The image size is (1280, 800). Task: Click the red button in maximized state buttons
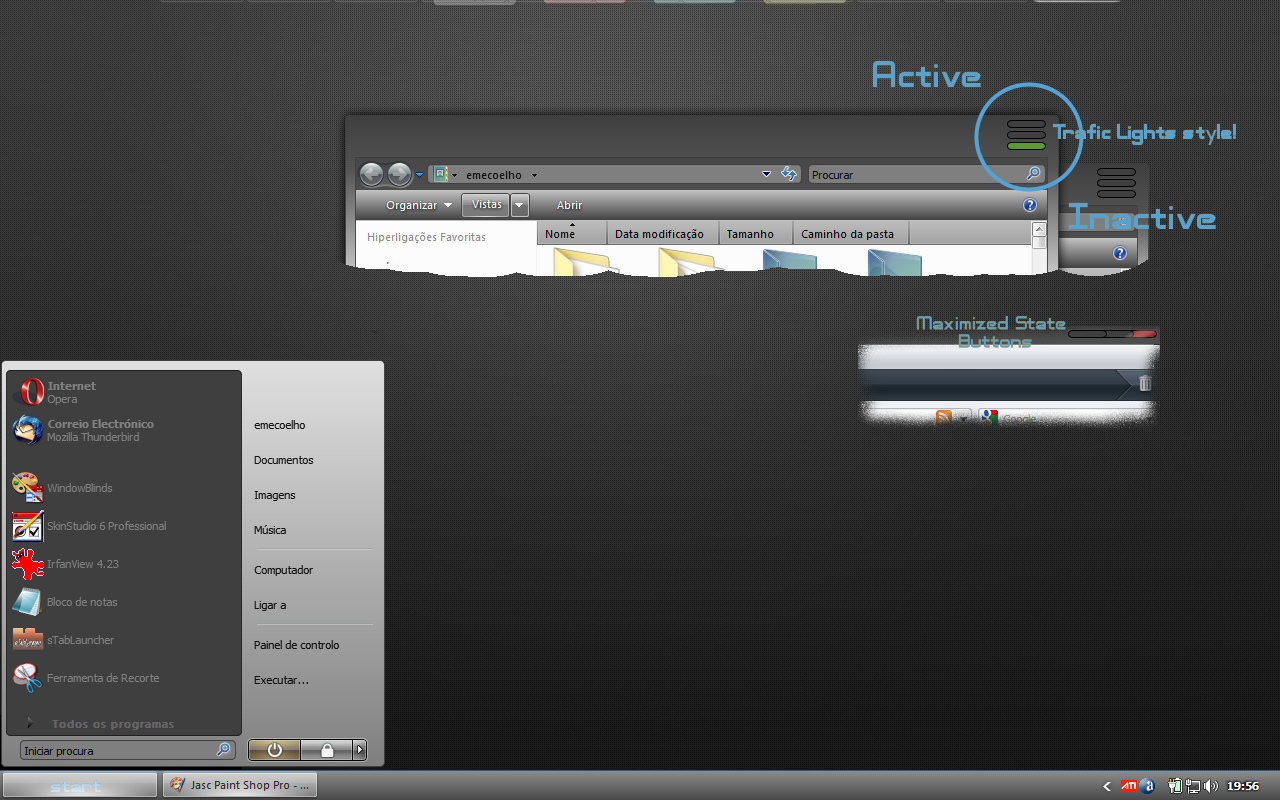click(x=1145, y=334)
